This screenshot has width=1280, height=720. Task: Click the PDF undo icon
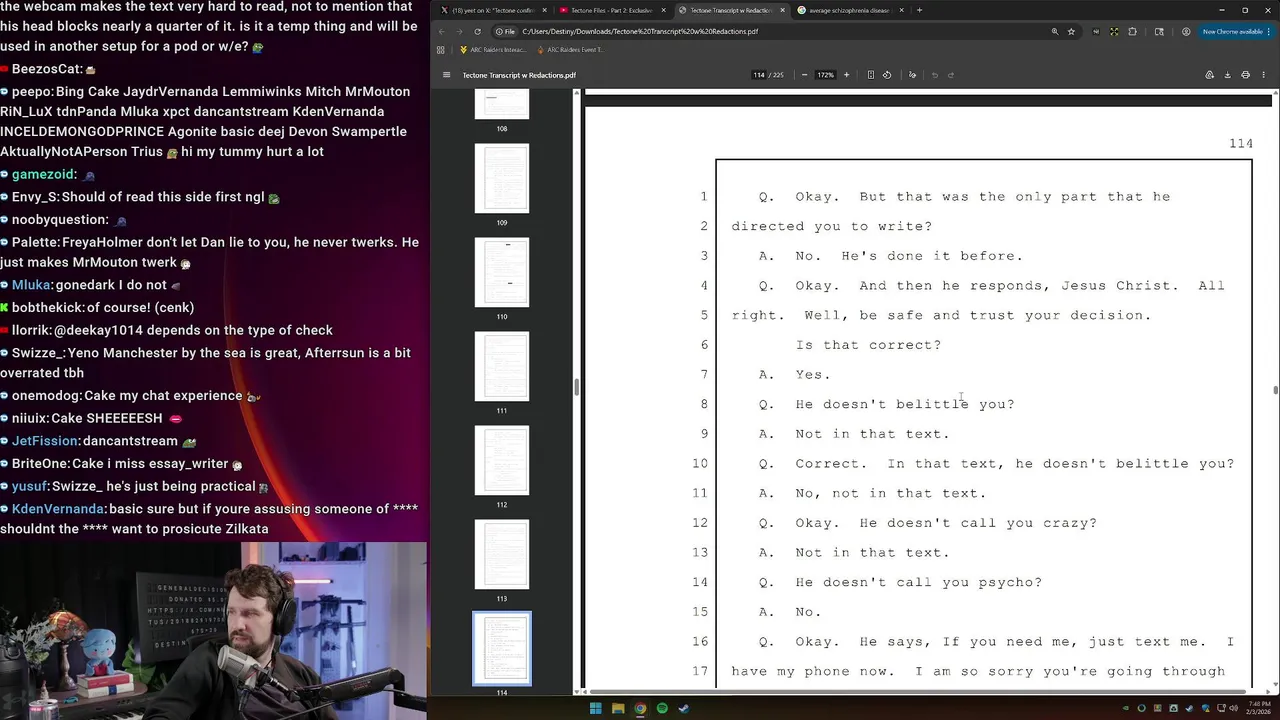tap(935, 75)
